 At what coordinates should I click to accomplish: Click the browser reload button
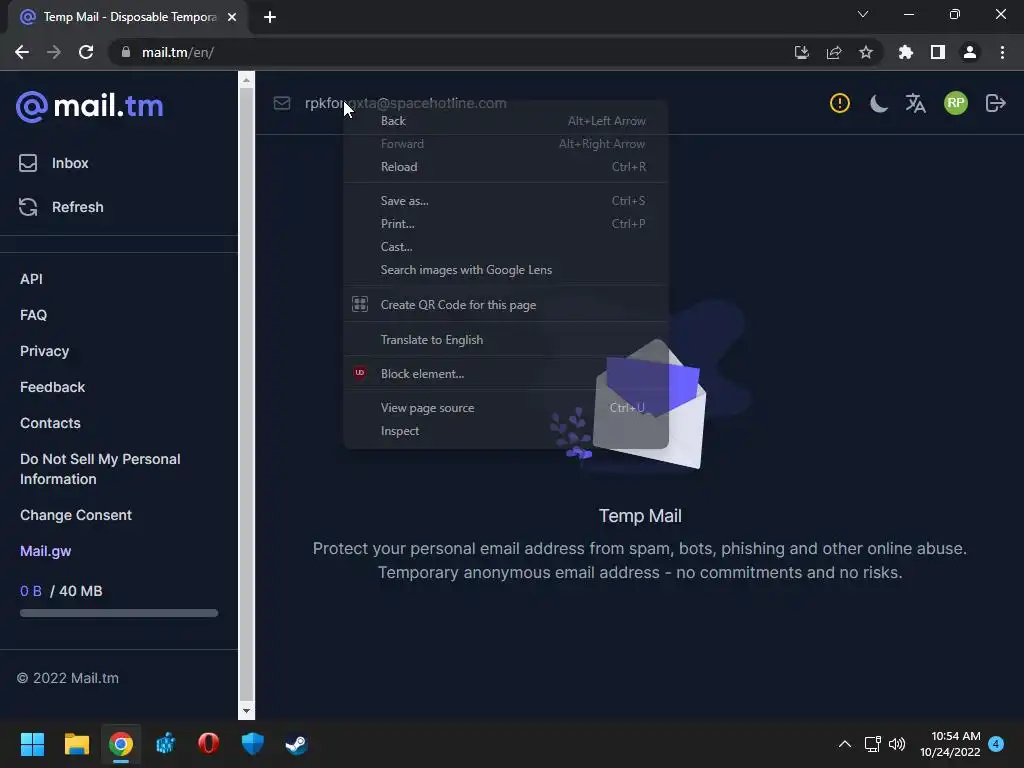(86, 52)
